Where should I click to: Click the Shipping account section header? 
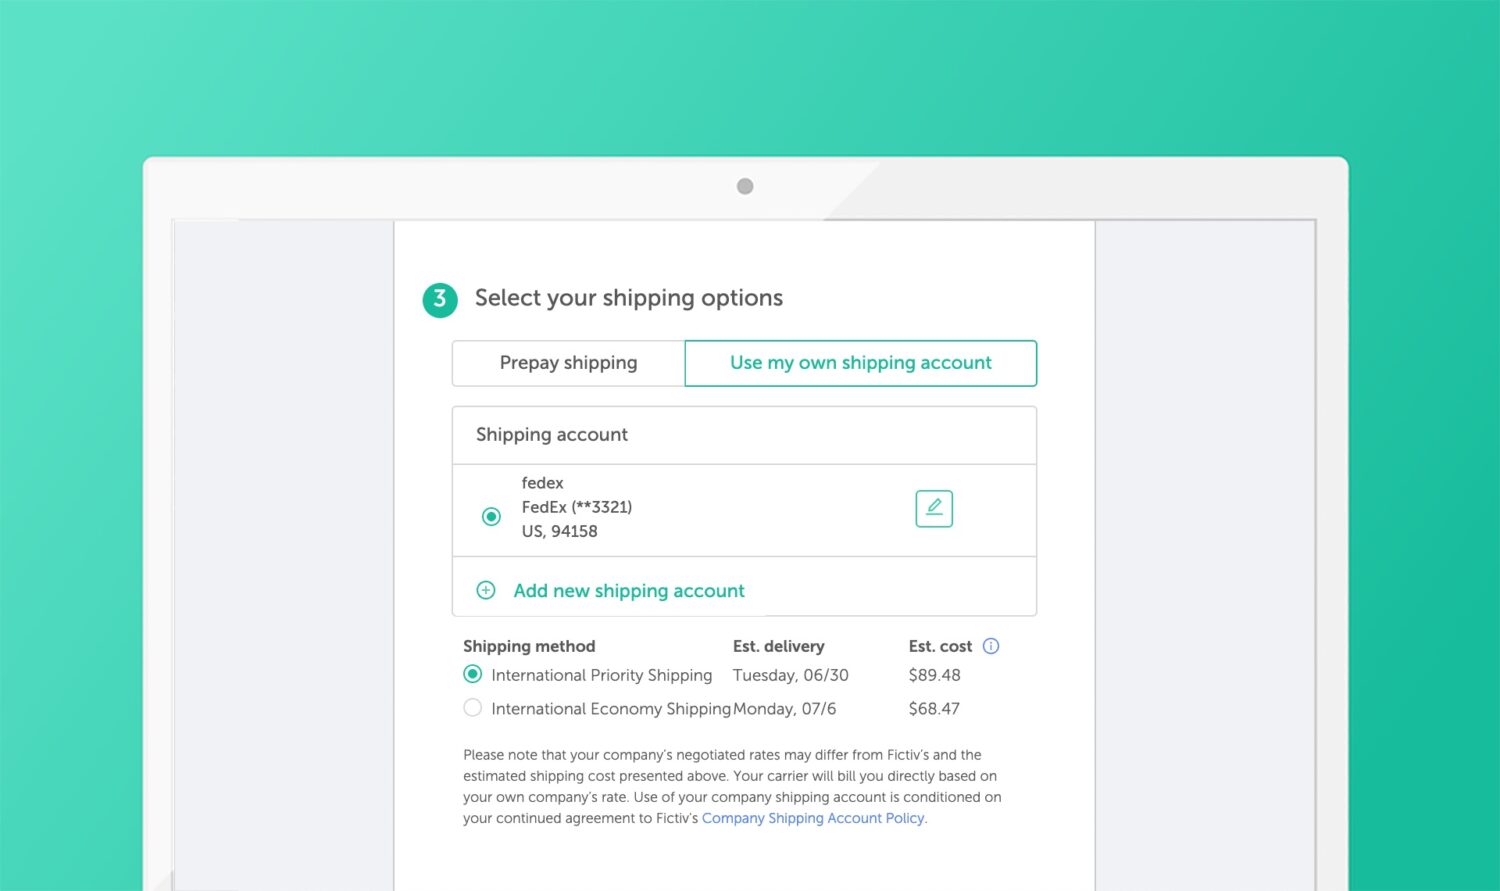[552, 435]
